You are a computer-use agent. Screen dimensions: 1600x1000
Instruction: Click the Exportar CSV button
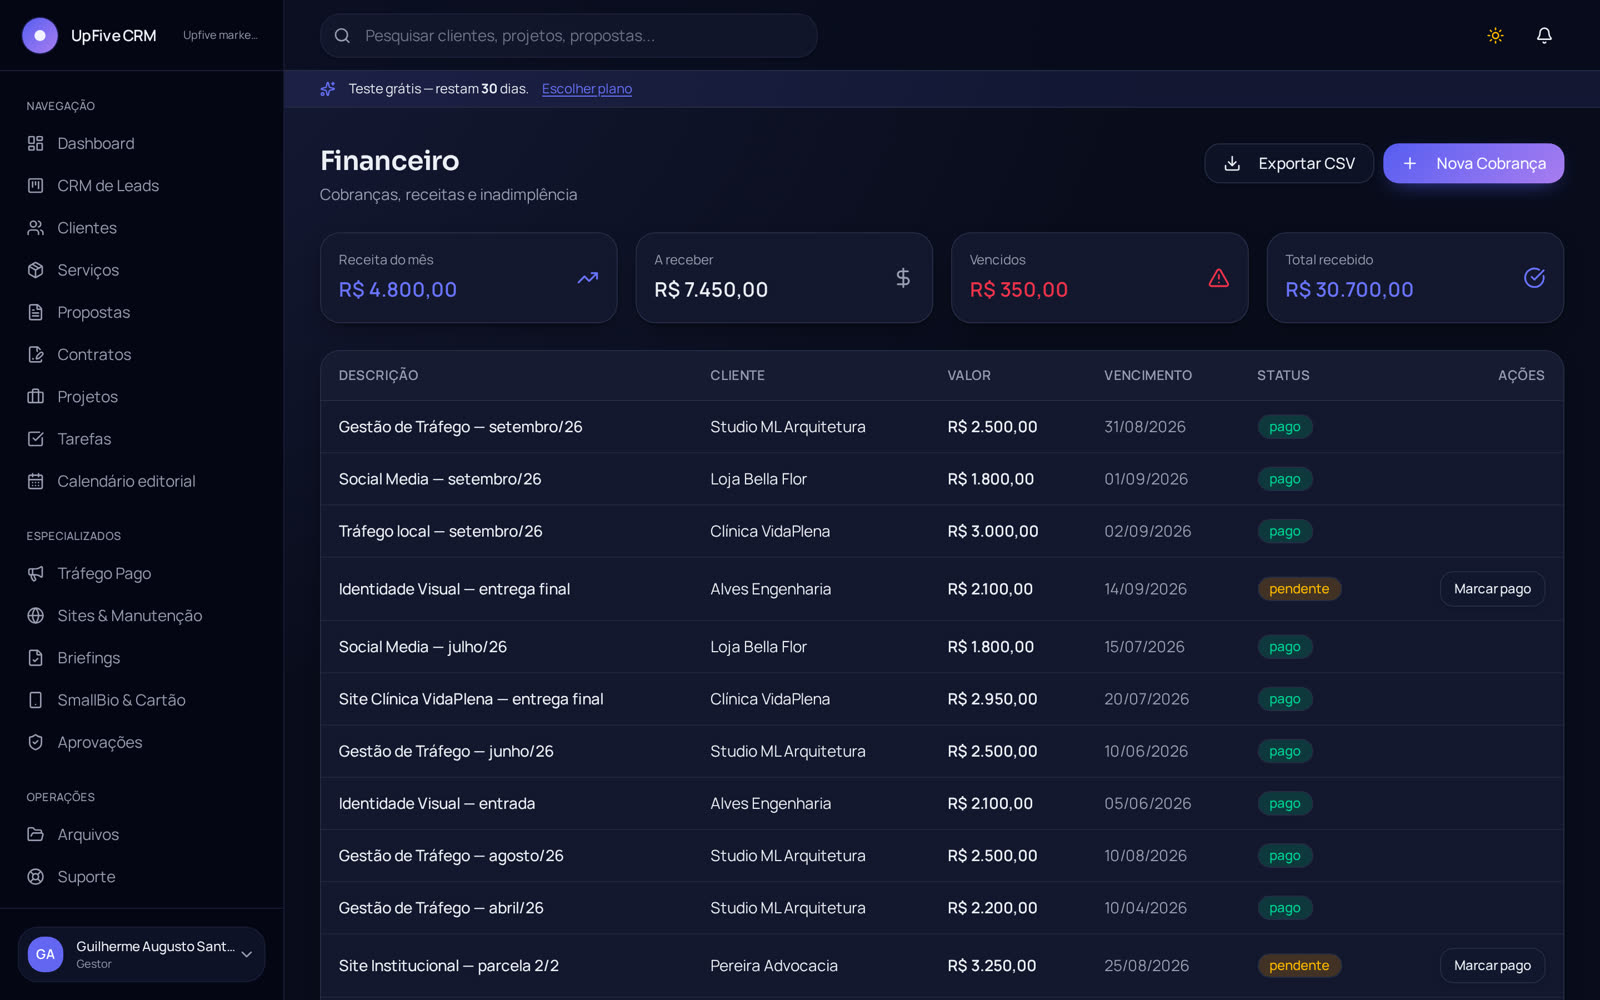1289,163
